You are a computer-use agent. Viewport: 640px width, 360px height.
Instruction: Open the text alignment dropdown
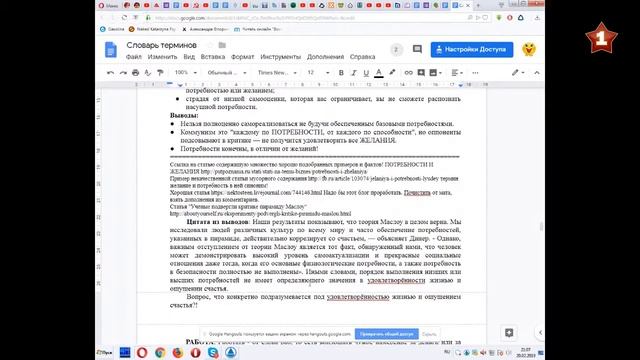click(x=457, y=73)
